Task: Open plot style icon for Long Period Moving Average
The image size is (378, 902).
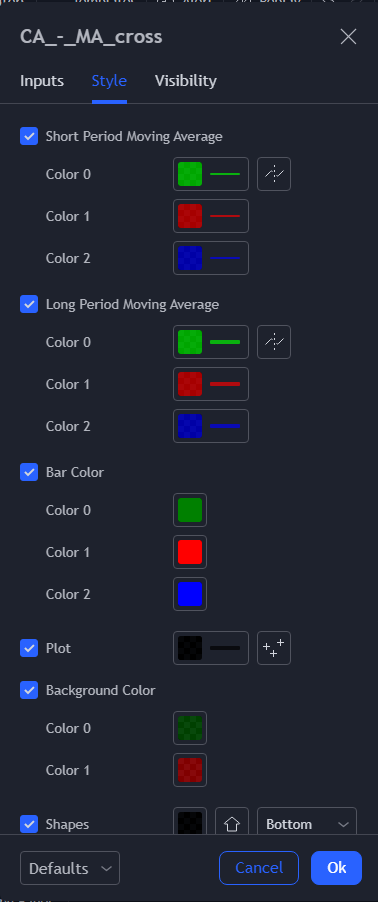Action: point(274,342)
